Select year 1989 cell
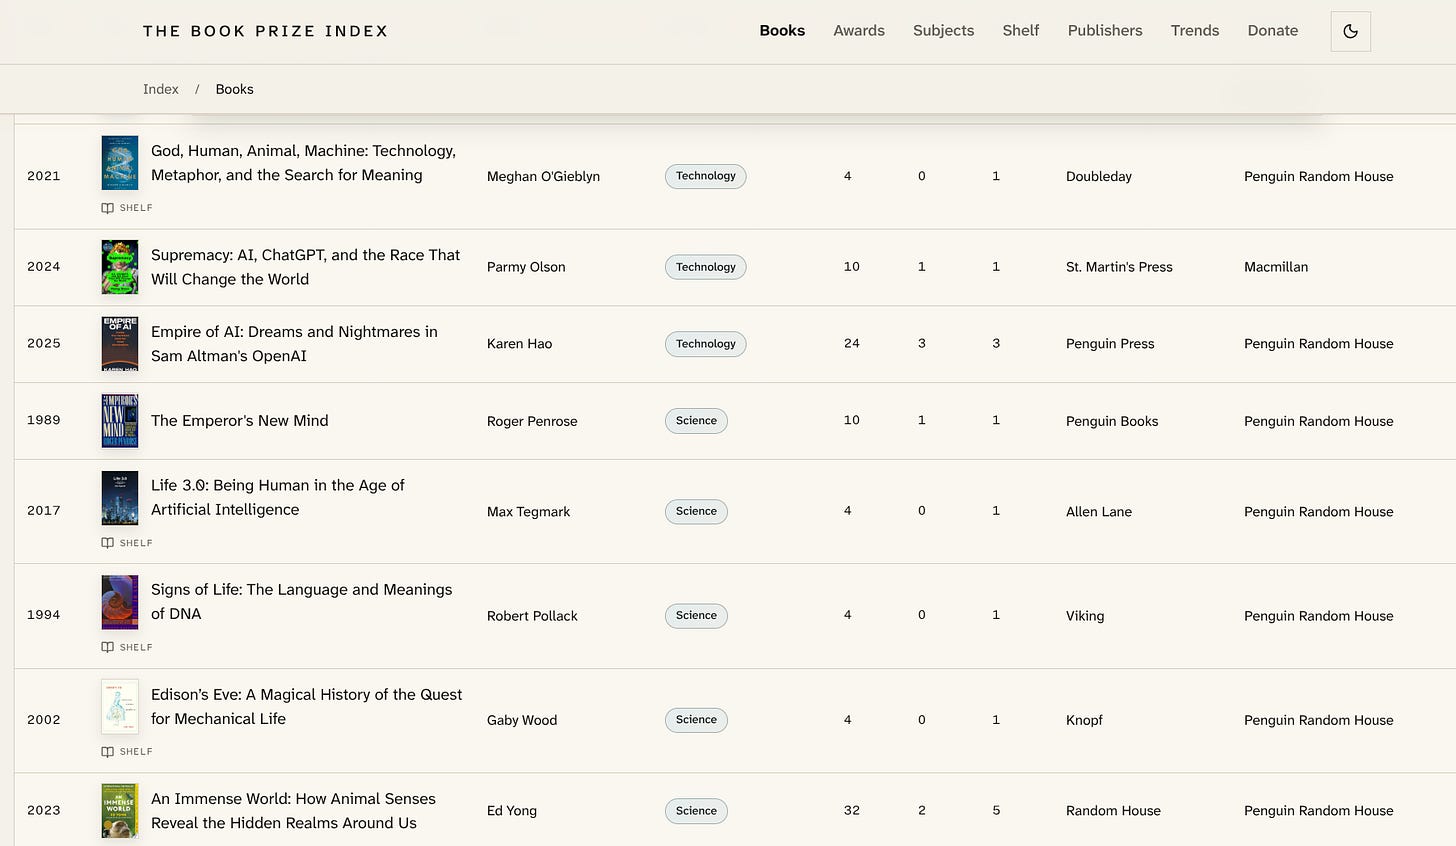 tap(44, 420)
